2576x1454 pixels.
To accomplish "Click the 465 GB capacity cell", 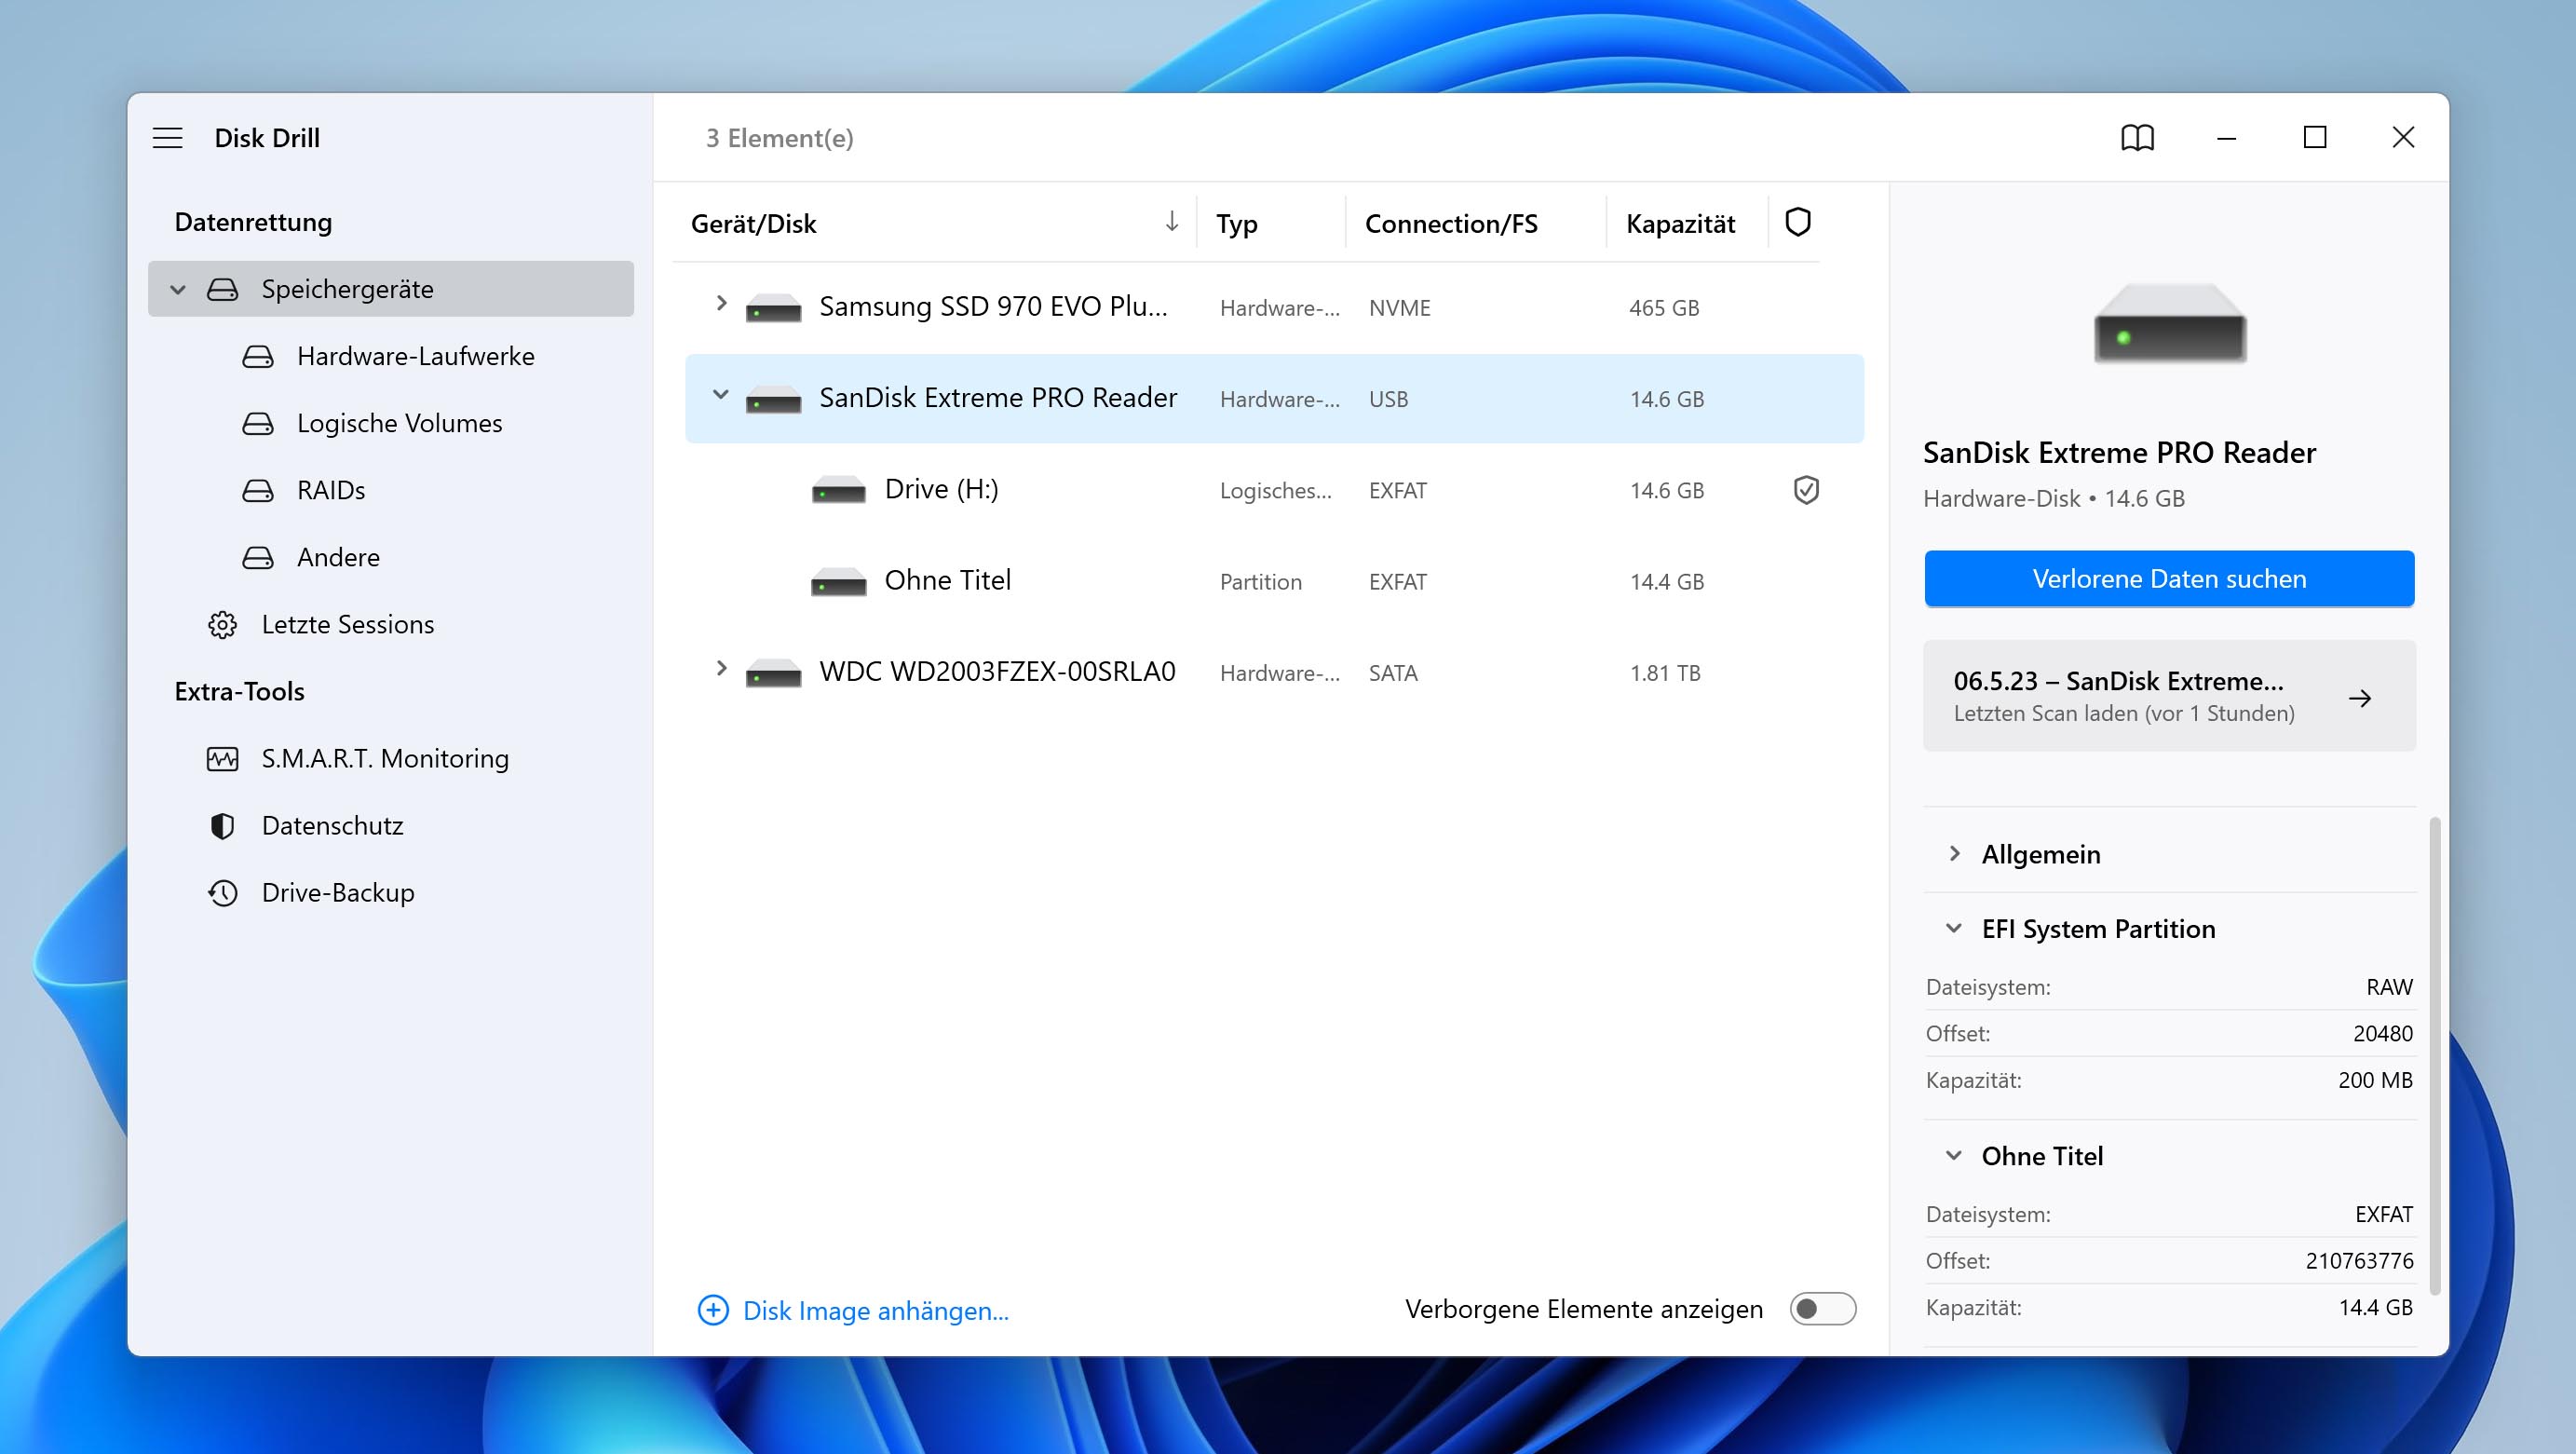I will coord(1664,308).
